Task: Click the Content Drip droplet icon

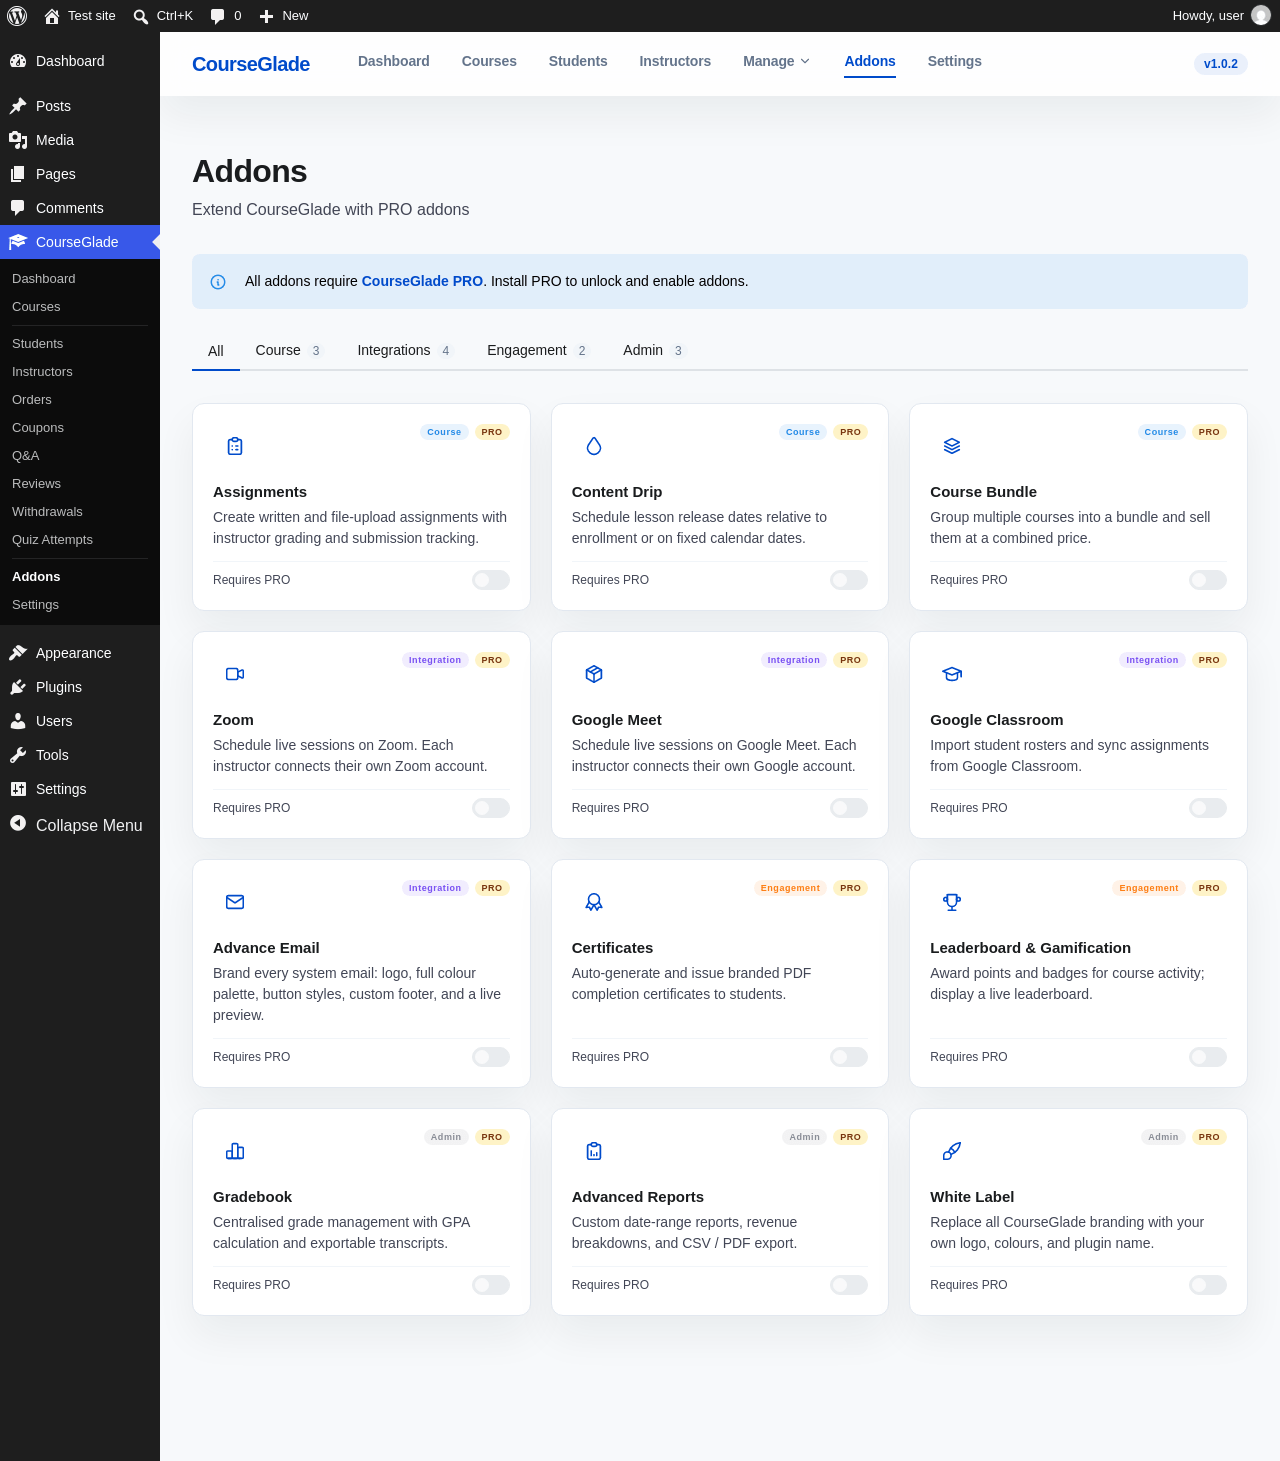Action: (594, 446)
